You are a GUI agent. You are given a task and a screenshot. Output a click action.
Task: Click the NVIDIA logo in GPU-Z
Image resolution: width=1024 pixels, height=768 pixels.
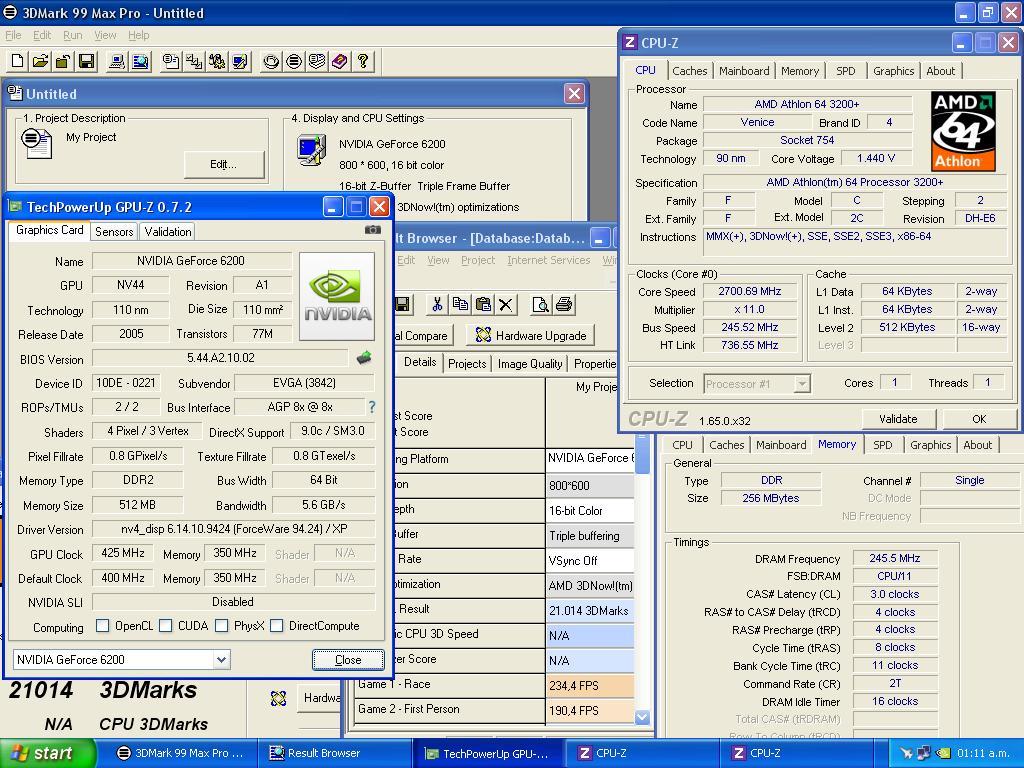[x=337, y=296]
